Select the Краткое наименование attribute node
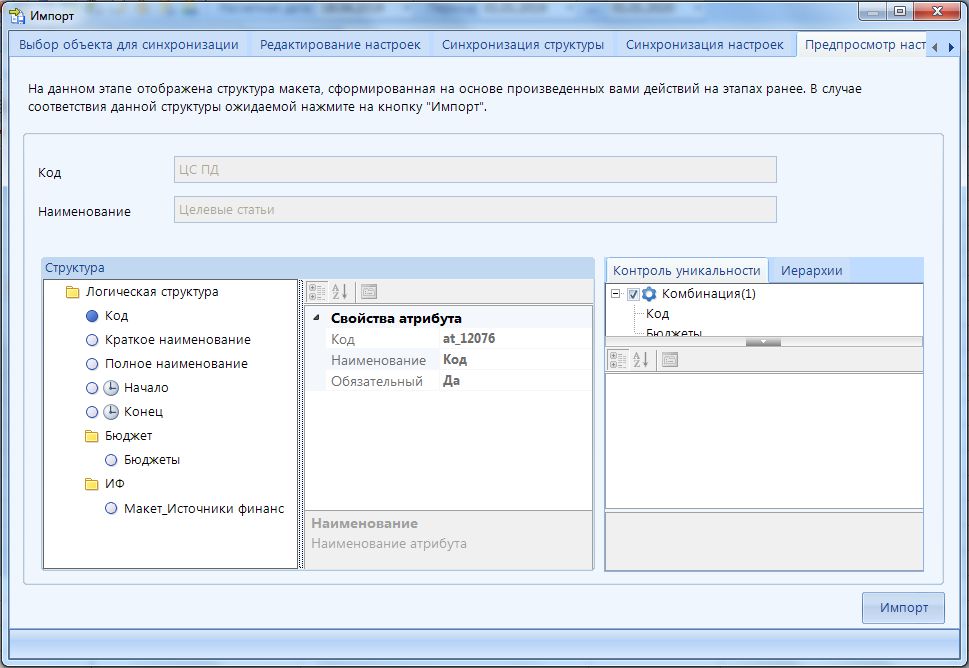This screenshot has width=969, height=668. point(177,340)
